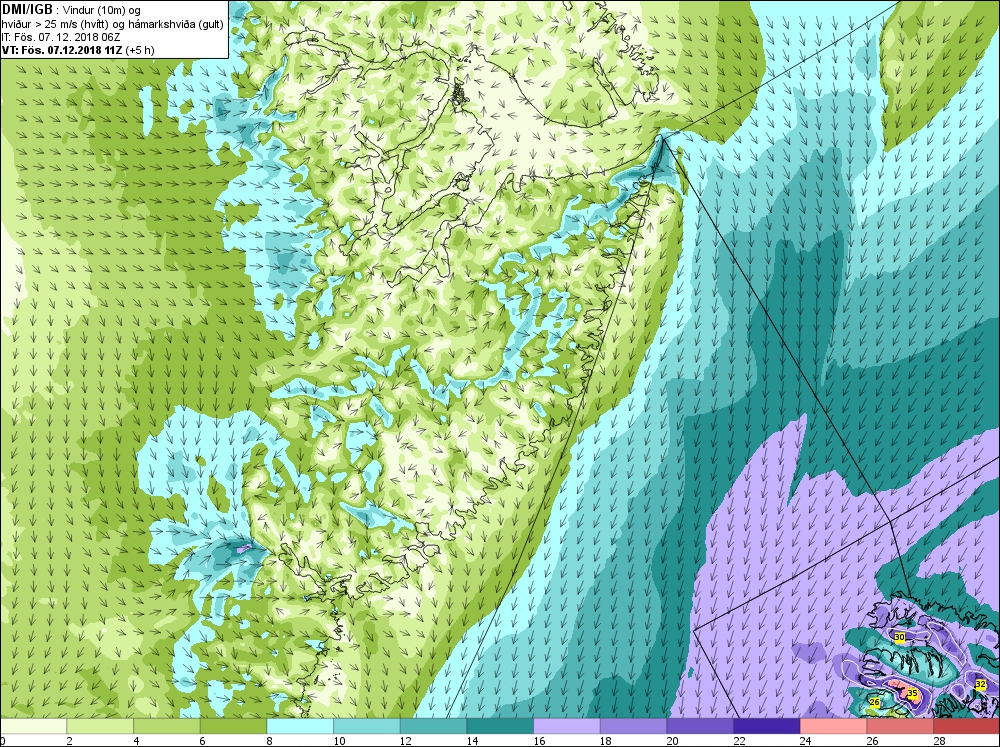Image resolution: width=1000 pixels, height=747 pixels.
Task: Click the scale number '20'
Action: click(672, 741)
